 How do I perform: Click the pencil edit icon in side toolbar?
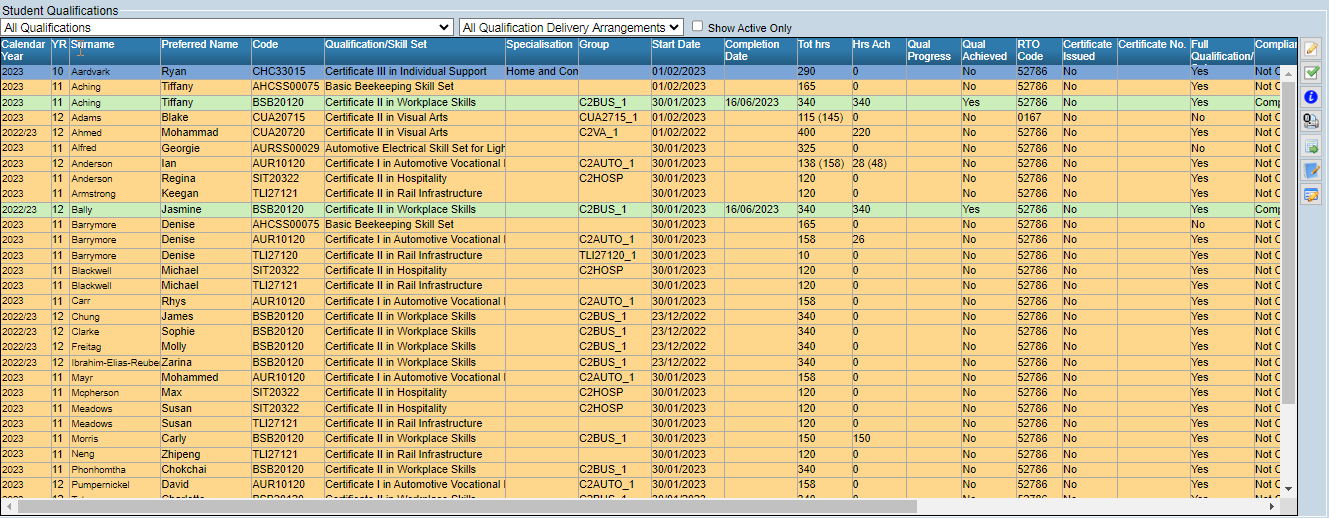tap(1311, 49)
